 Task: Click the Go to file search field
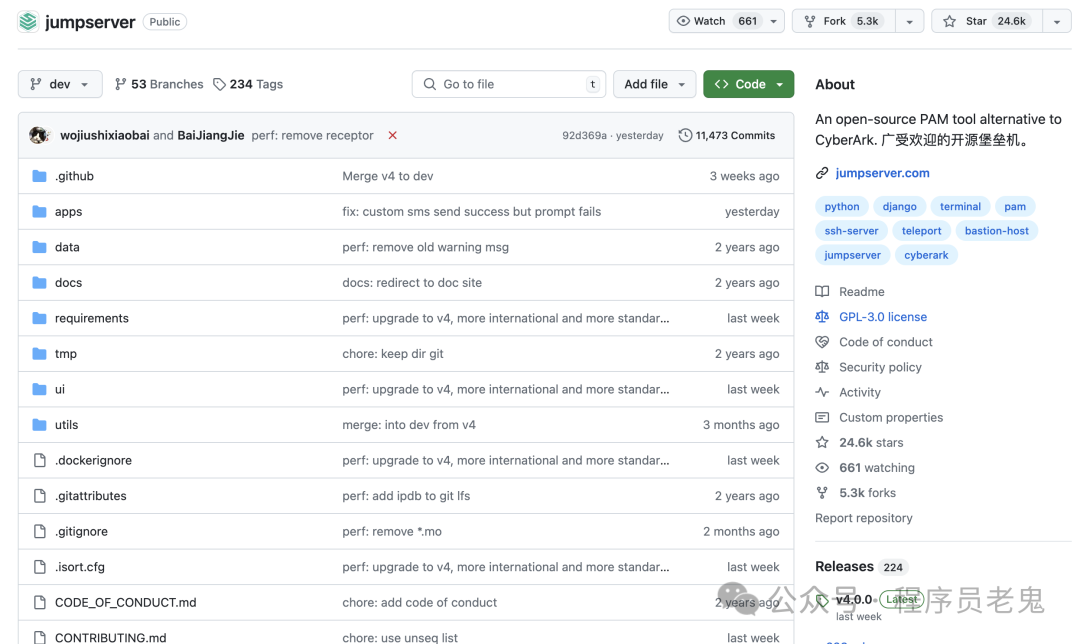[x=509, y=84]
